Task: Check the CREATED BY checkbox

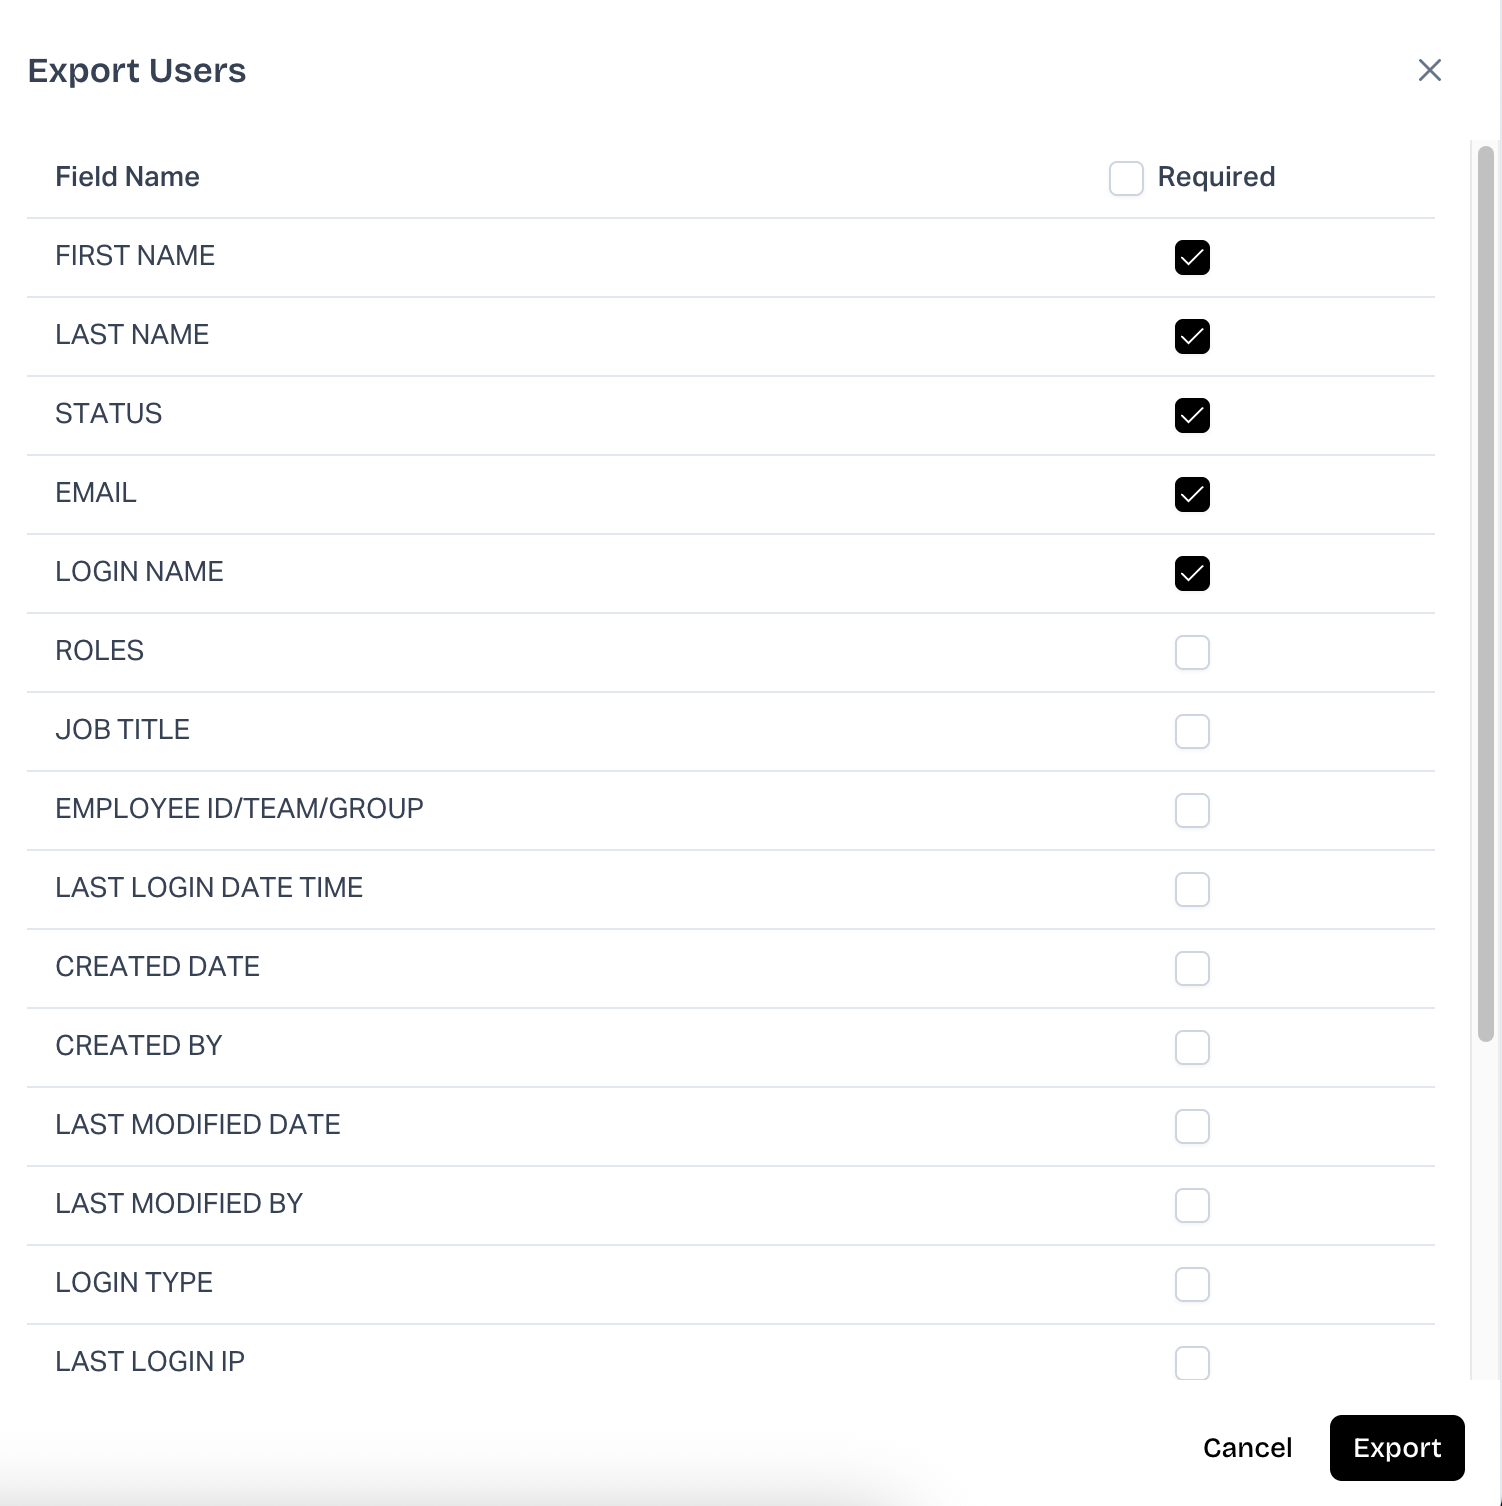Action: point(1192,1047)
